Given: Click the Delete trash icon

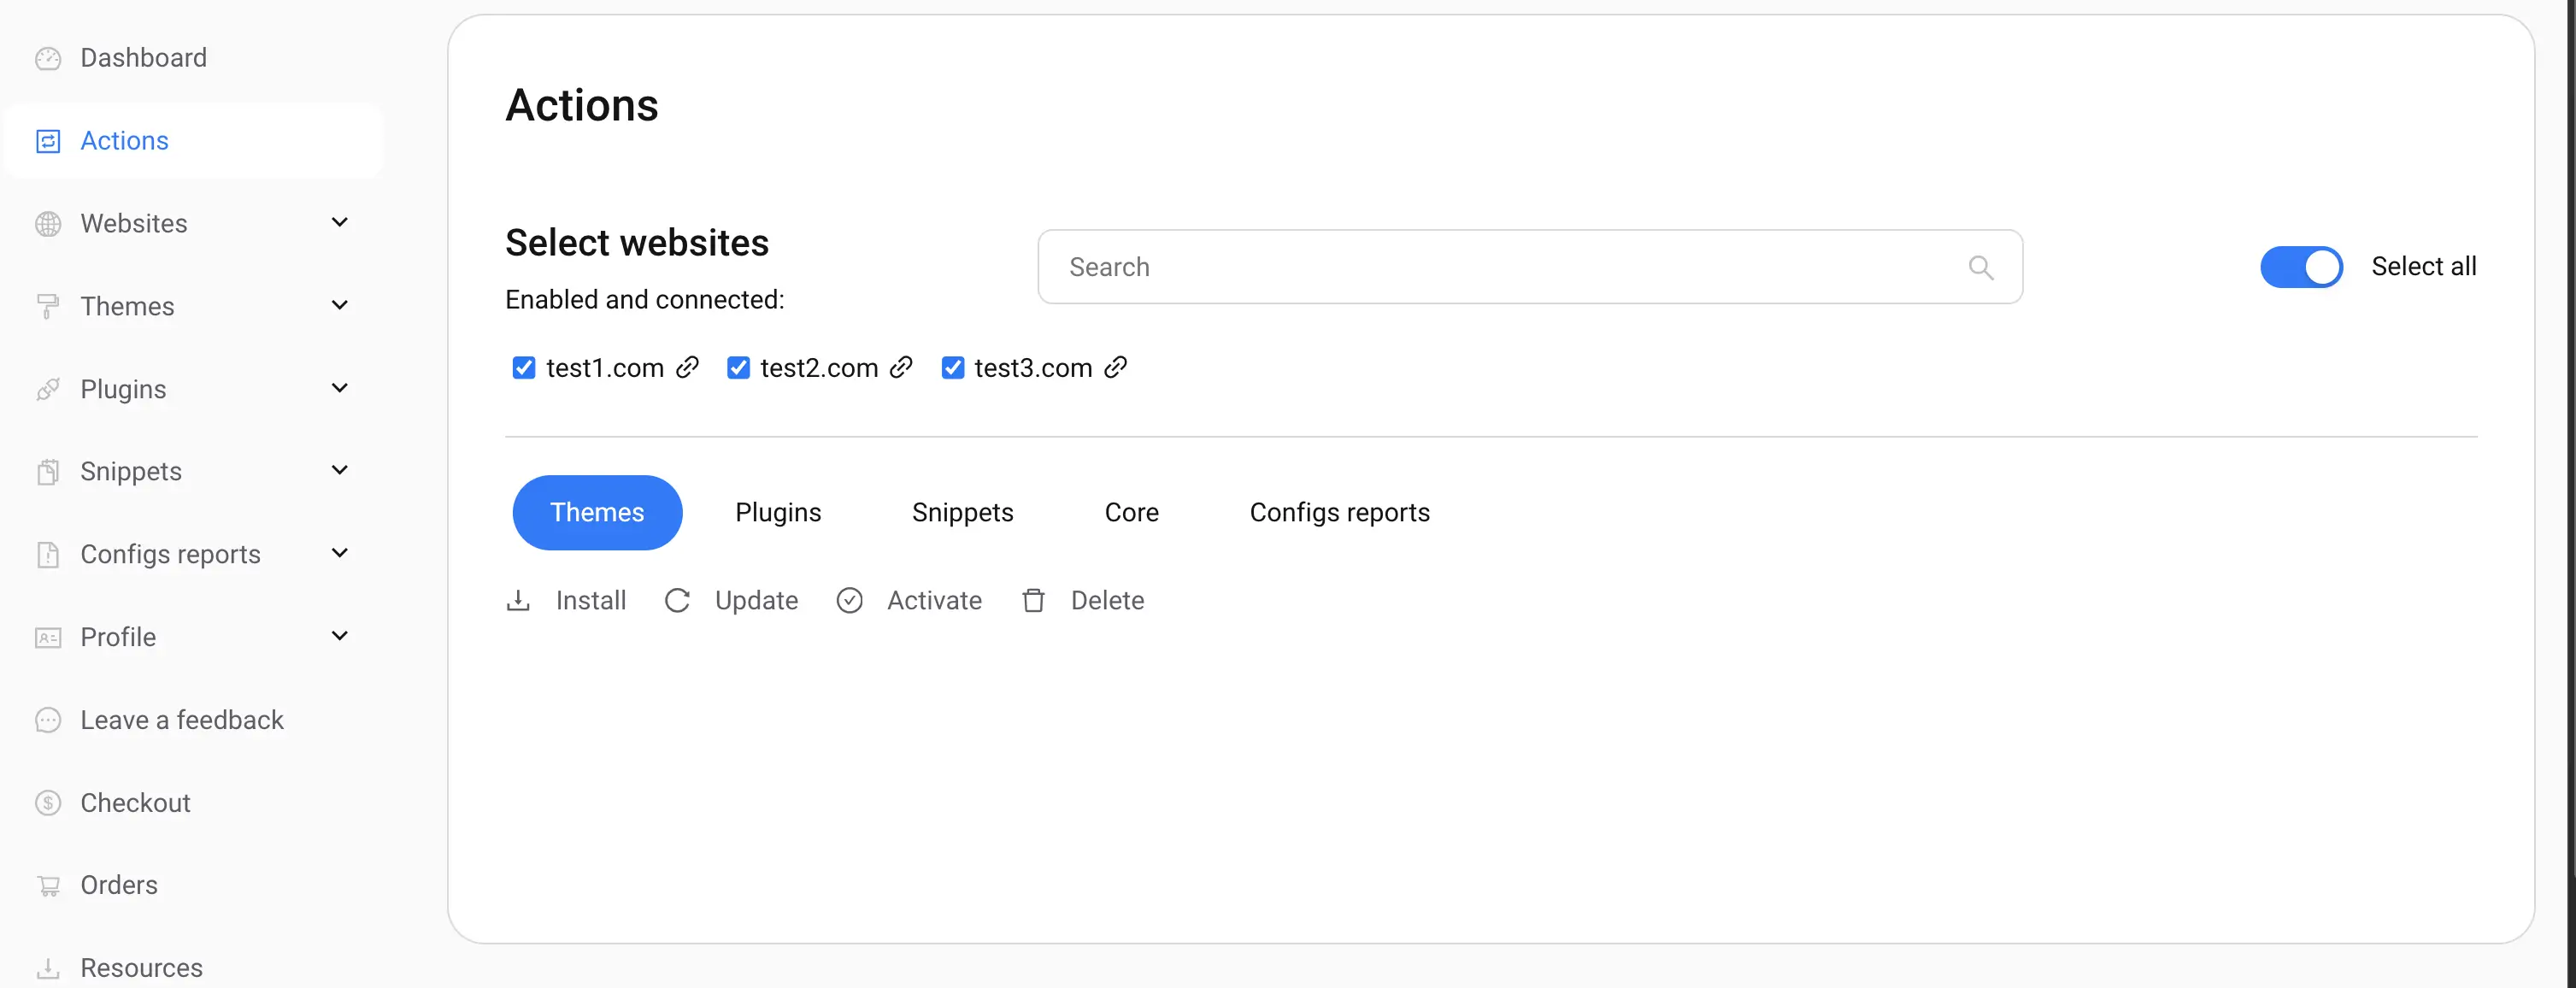Looking at the screenshot, I should pyautogui.click(x=1034, y=600).
